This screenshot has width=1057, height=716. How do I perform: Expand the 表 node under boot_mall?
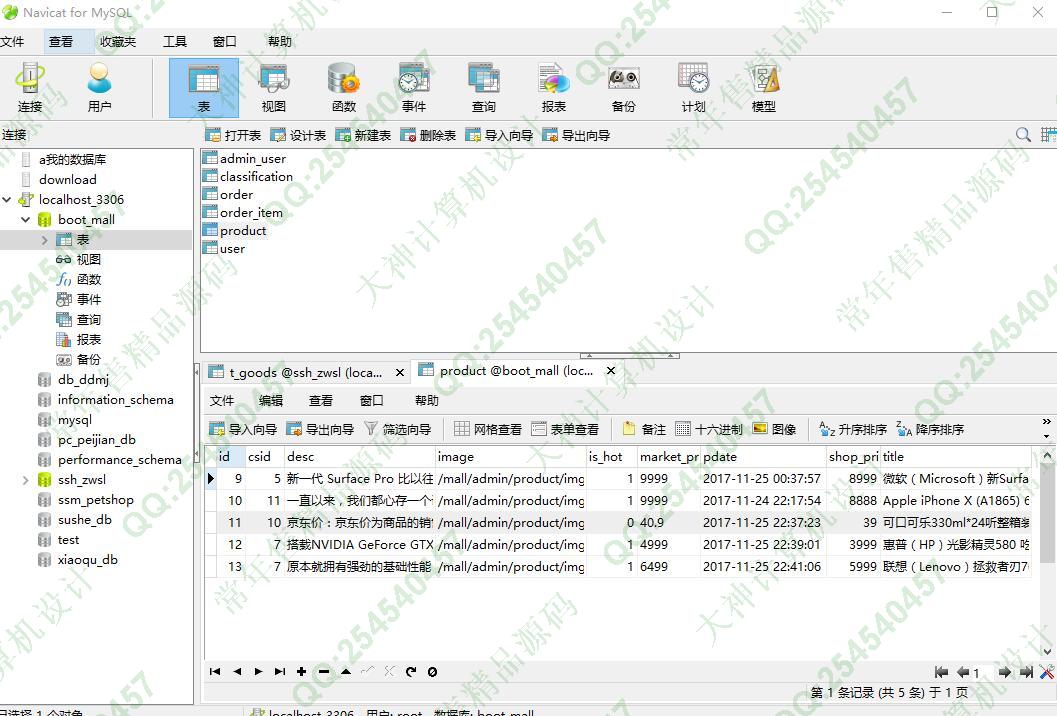[x=44, y=240]
